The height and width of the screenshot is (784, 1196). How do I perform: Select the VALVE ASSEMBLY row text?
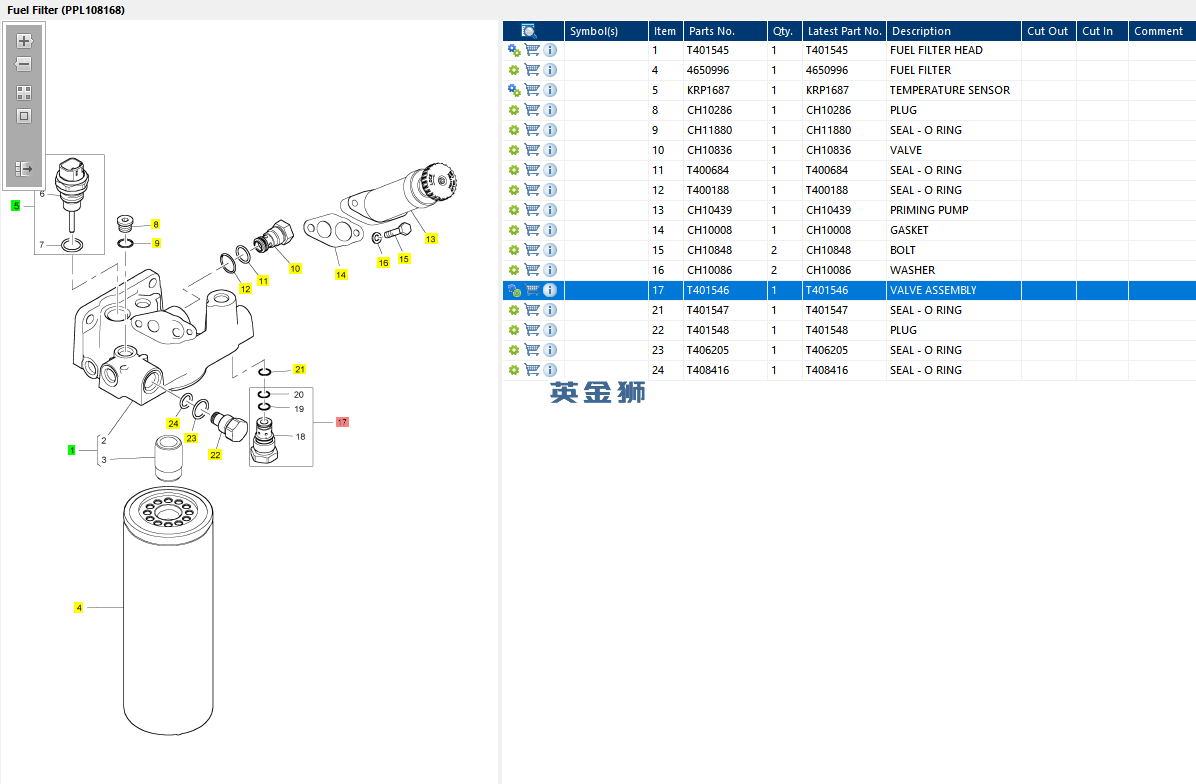[933, 291]
